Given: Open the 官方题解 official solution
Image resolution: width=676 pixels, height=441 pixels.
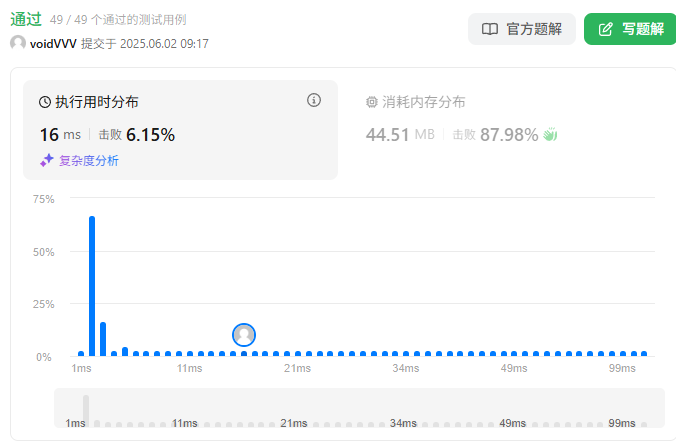Looking at the screenshot, I should pos(522,29).
